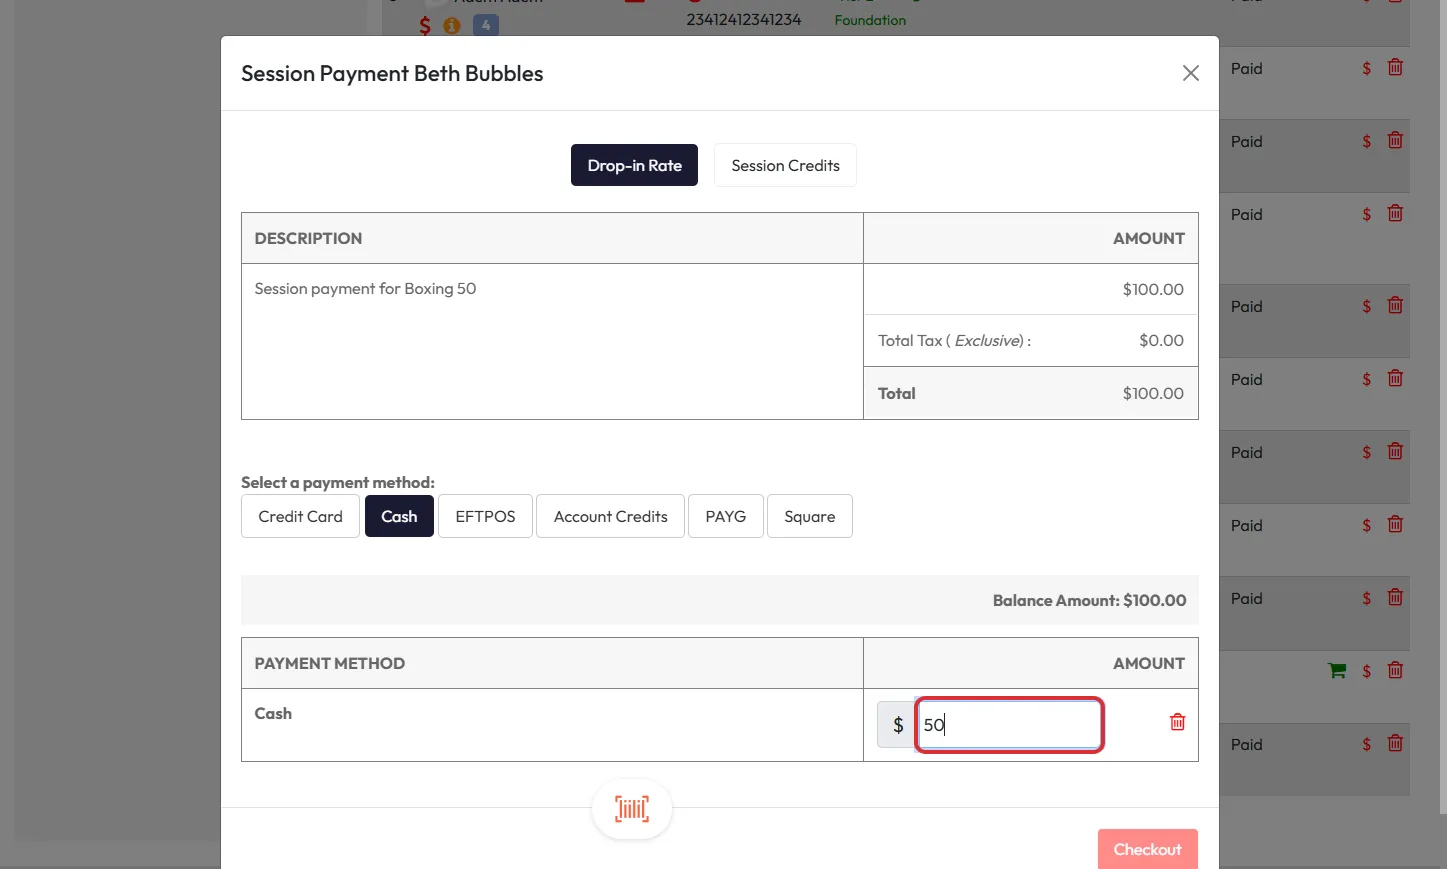The width and height of the screenshot is (1447, 869).
Task: Click the Checkout button
Action: point(1147,849)
